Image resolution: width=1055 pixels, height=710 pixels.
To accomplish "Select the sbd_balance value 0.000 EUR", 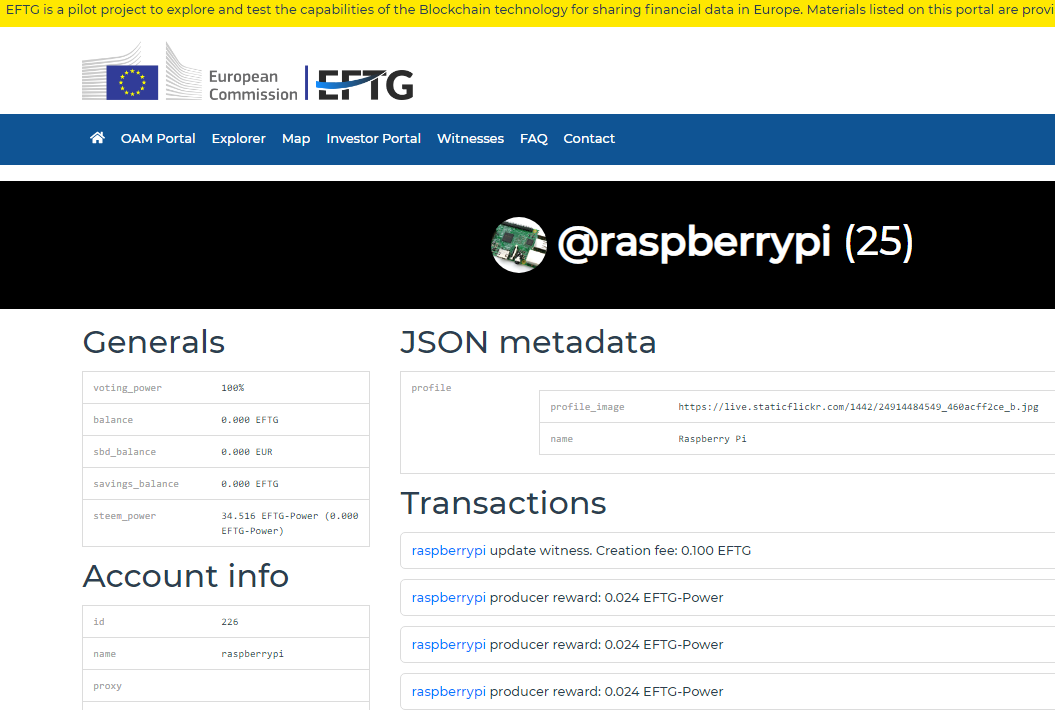I will (x=247, y=452).
